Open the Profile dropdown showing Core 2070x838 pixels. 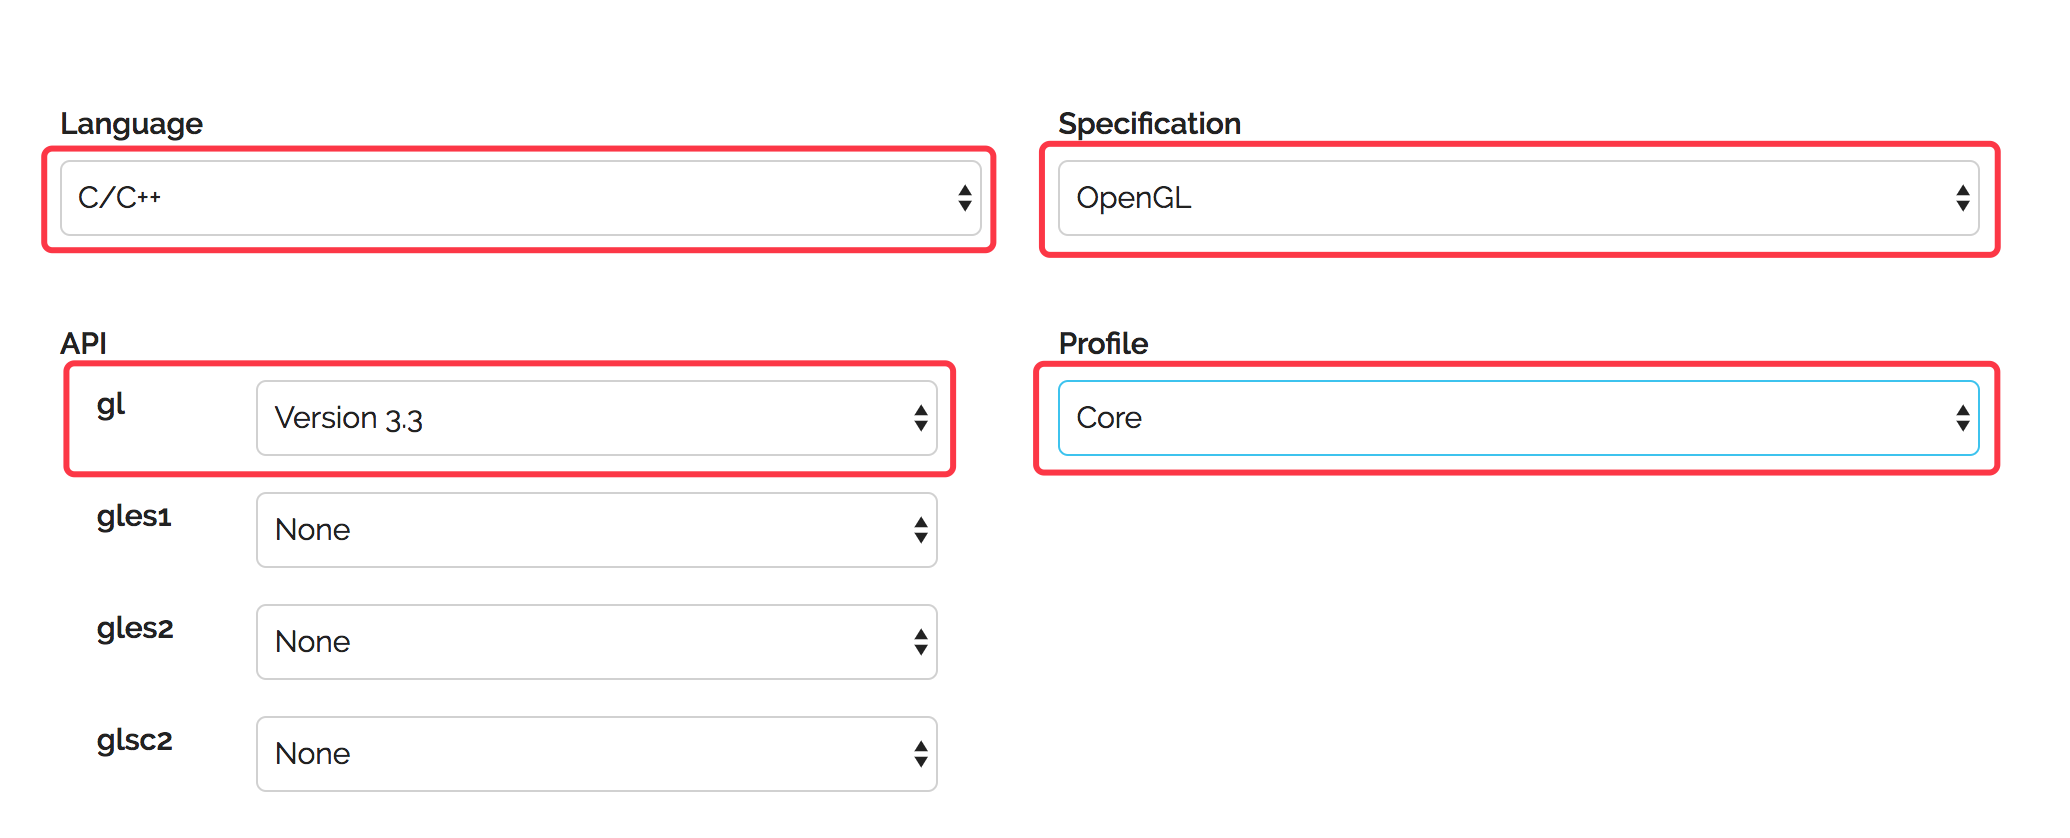(x=1518, y=418)
